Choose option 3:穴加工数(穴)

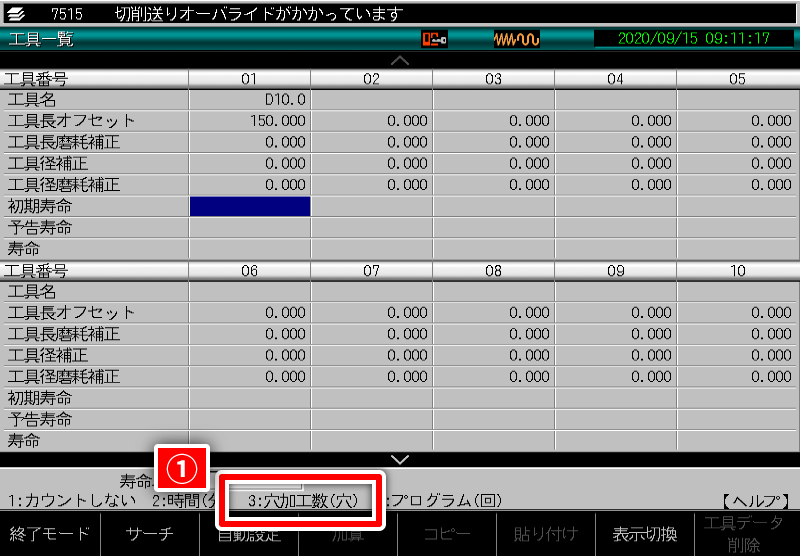pos(302,500)
